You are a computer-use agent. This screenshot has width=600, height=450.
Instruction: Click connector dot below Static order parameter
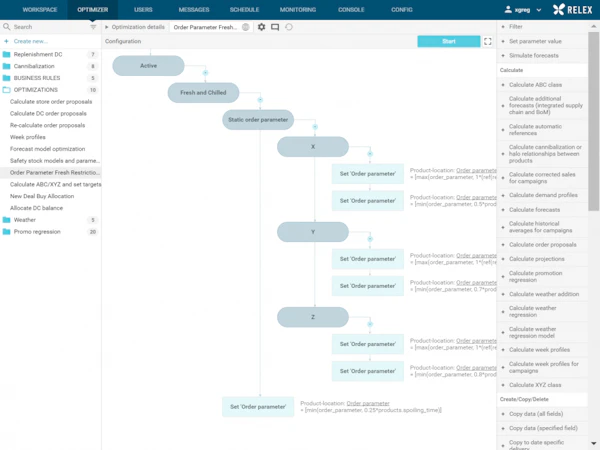[x=315, y=127]
